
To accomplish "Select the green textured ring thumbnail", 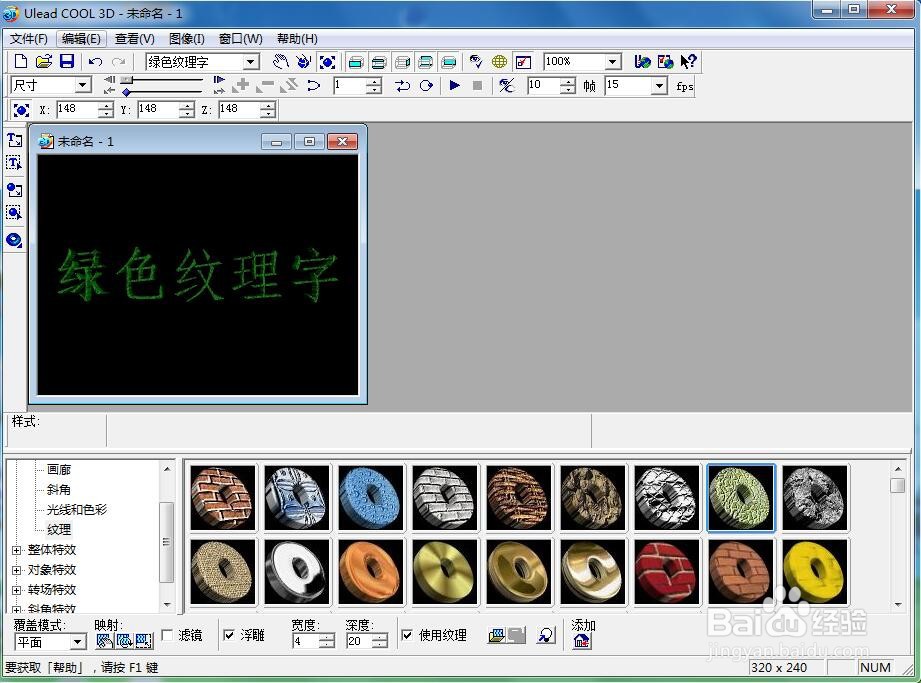I will 741,498.
